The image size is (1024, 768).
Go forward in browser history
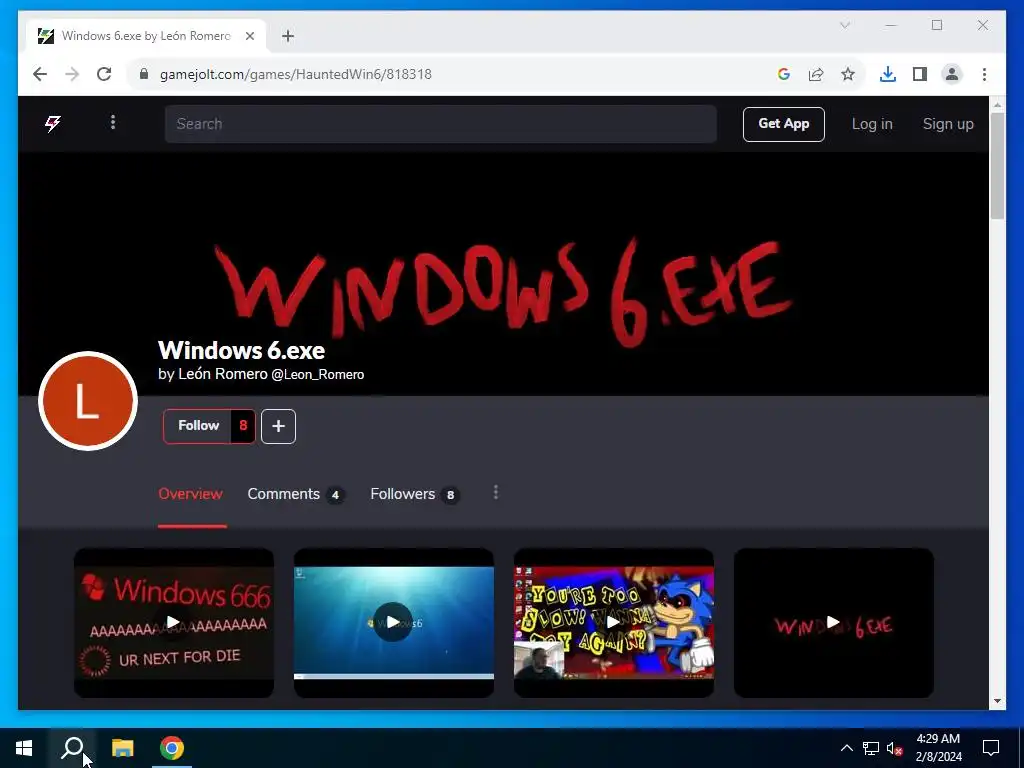click(x=72, y=74)
